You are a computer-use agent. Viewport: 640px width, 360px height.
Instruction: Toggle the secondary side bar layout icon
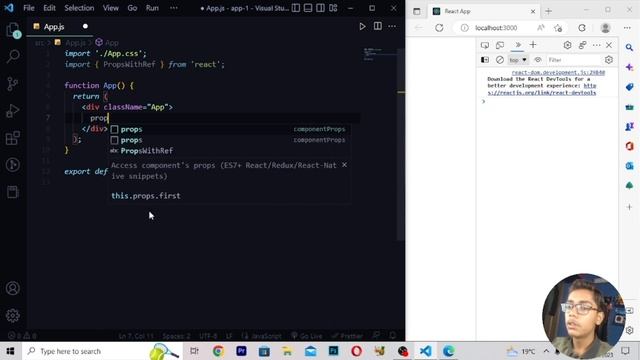point(321,8)
